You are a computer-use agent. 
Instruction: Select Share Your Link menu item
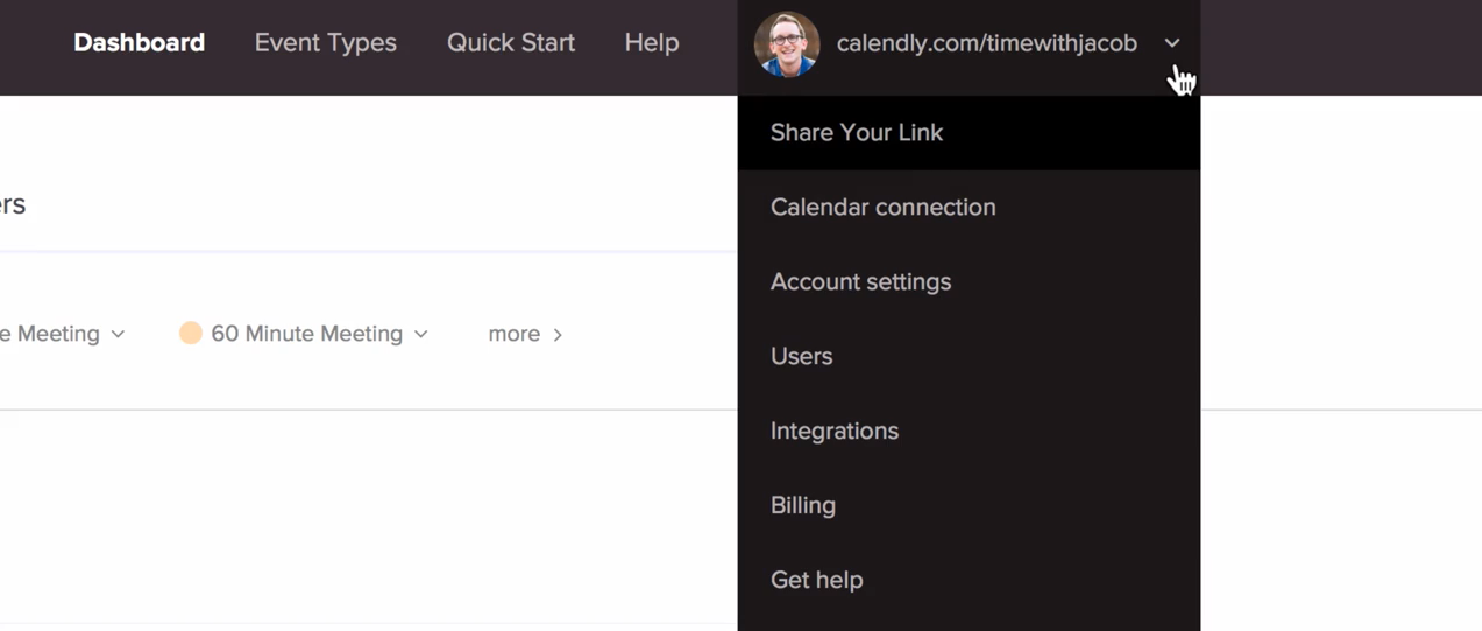[969, 133]
